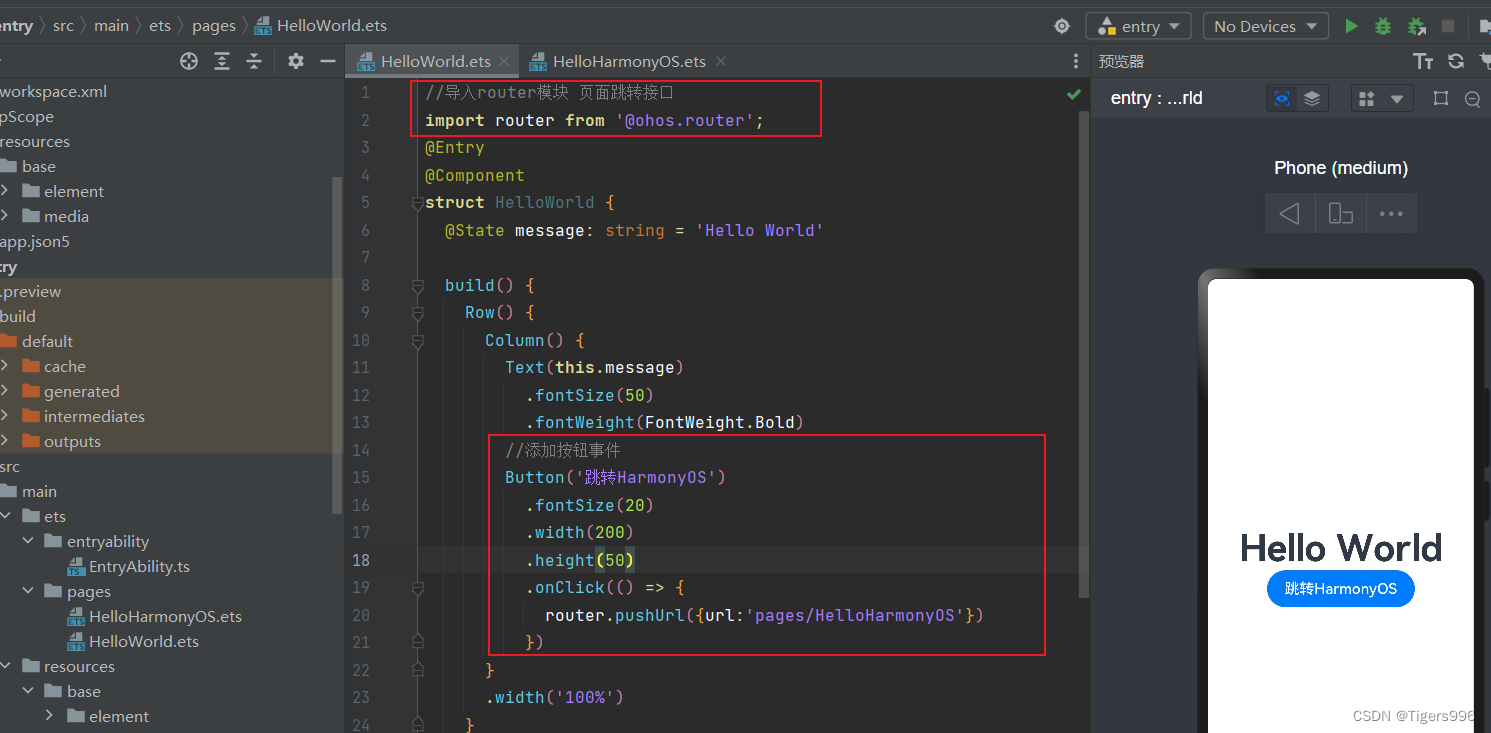Click the frame square icon in previewer
1491x733 pixels.
click(x=1440, y=98)
